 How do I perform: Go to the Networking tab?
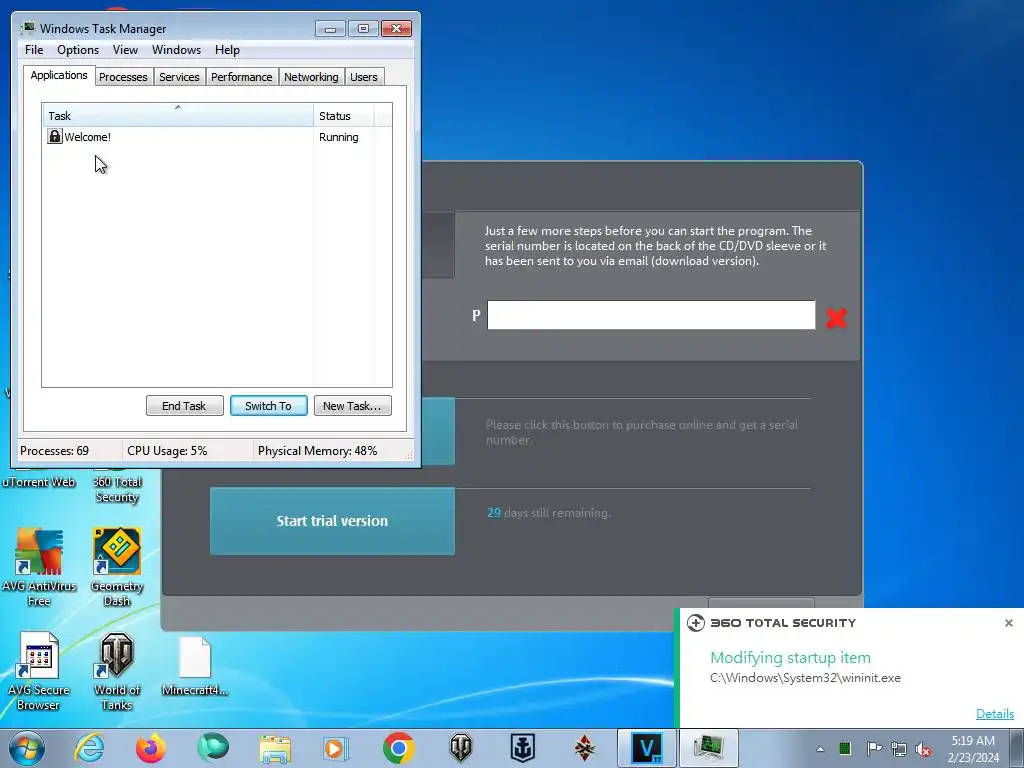tap(311, 77)
